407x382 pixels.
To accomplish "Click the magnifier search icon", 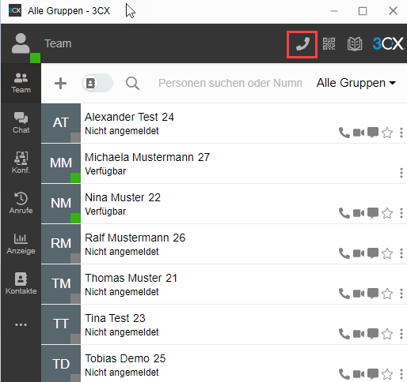I will [132, 83].
